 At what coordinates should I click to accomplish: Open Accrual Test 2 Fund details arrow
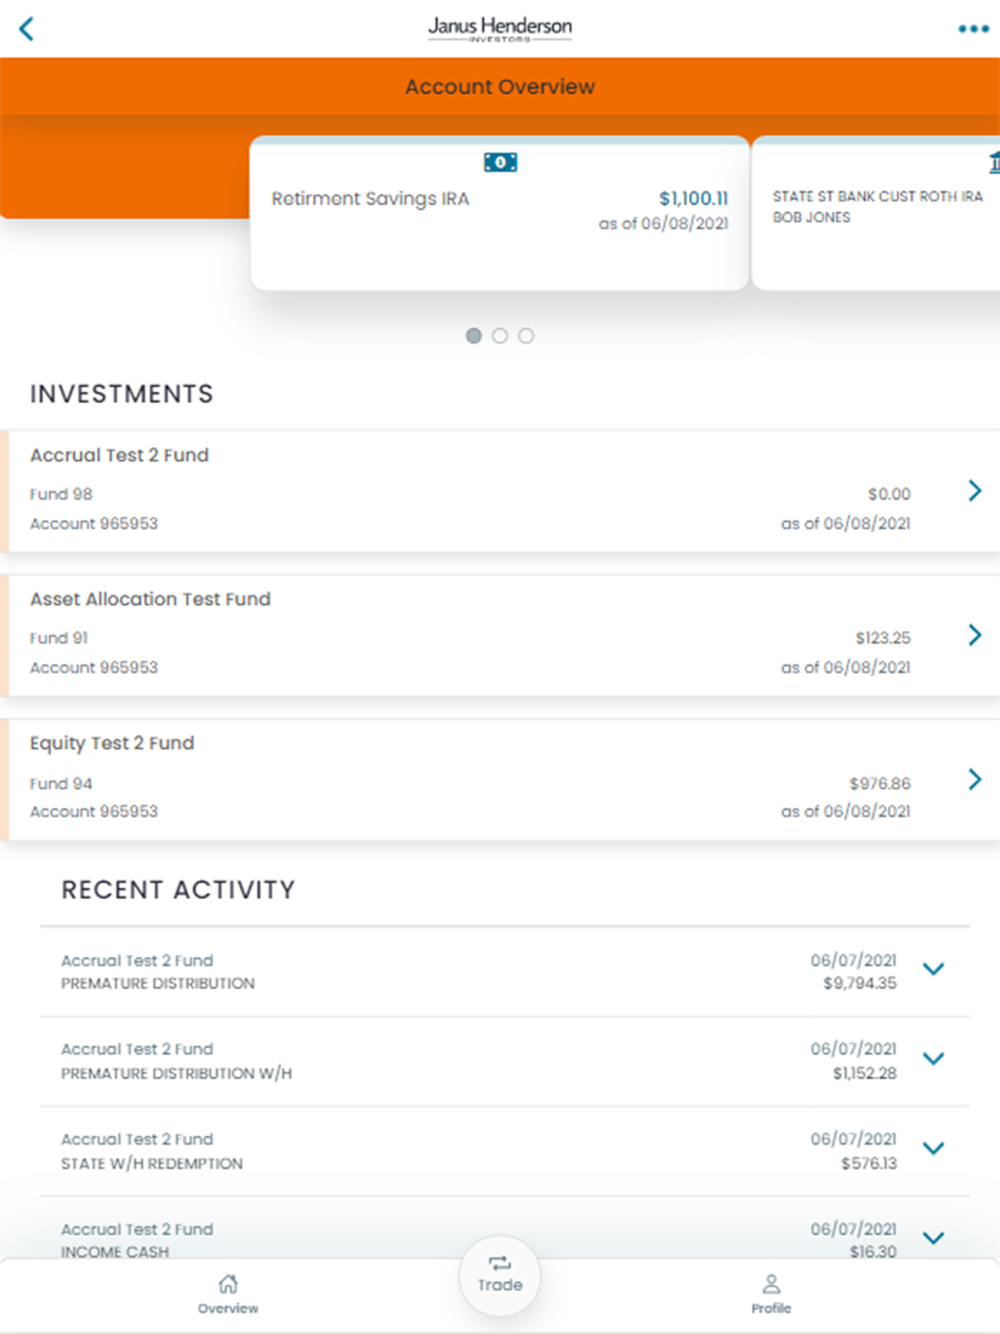coord(975,490)
